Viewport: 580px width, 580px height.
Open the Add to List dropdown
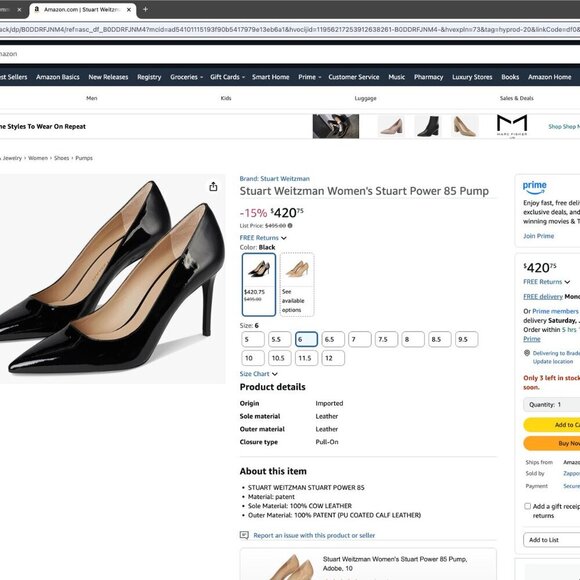552,540
